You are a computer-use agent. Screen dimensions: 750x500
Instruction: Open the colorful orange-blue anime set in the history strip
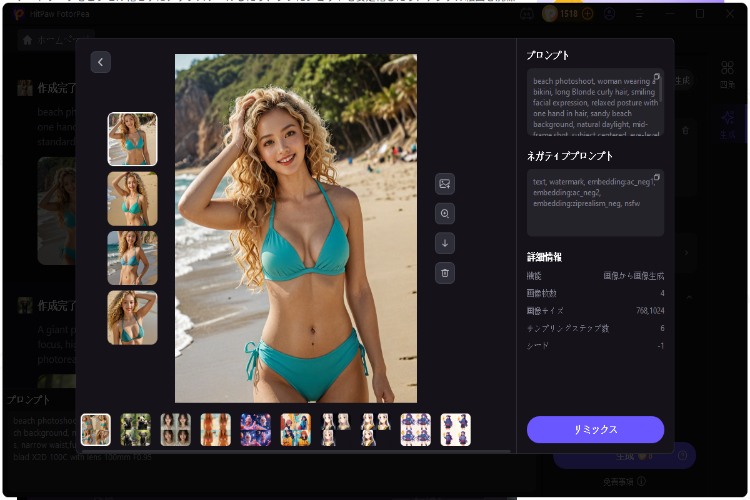click(x=296, y=430)
